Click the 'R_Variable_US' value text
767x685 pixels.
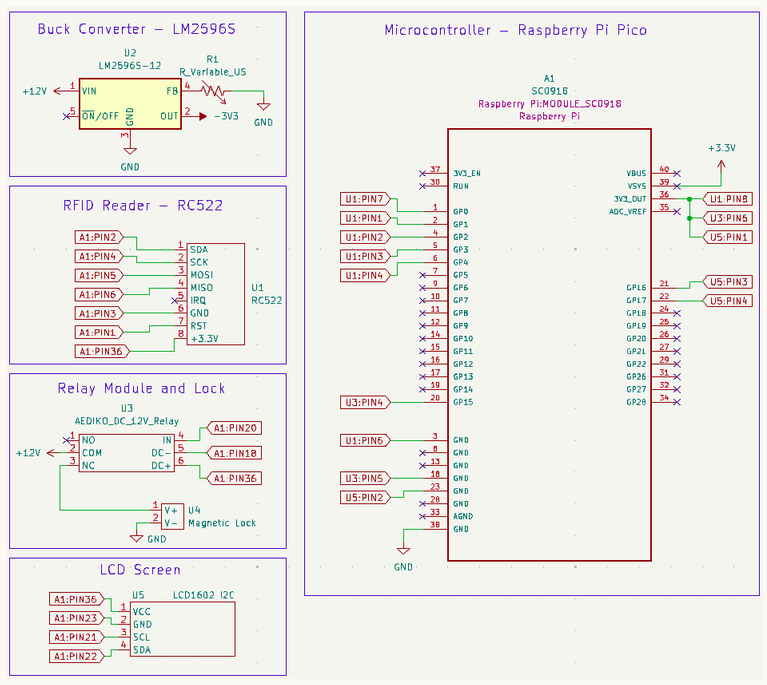click(x=213, y=72)
